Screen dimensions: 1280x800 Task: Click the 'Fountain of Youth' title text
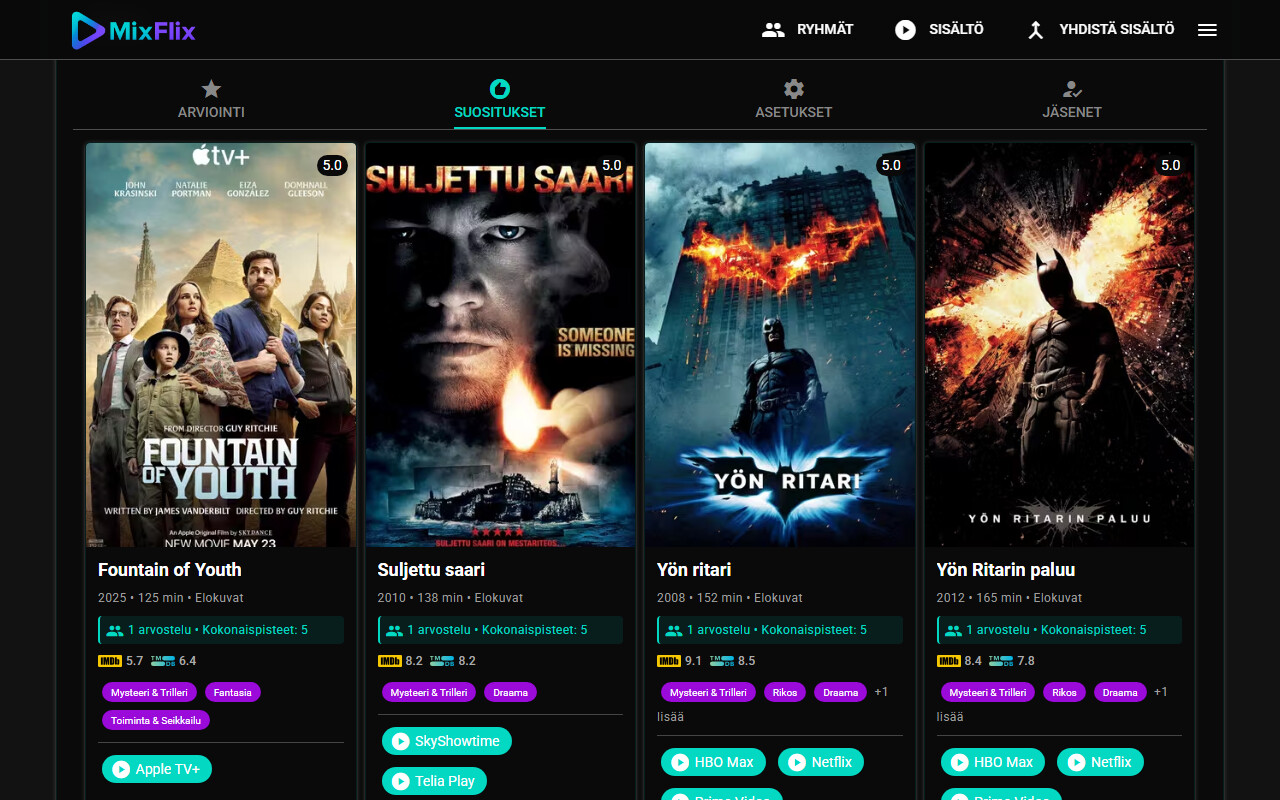click(170, 570)
